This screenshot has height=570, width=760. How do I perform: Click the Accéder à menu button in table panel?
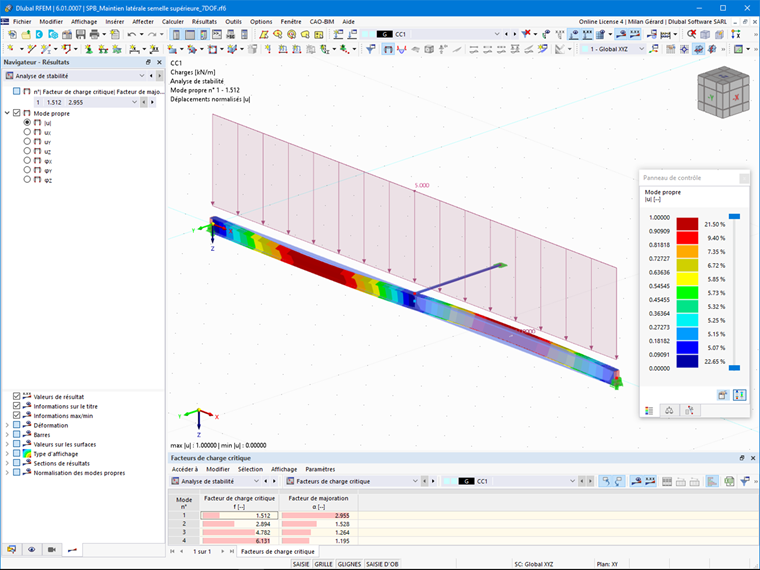pos(185,469)
